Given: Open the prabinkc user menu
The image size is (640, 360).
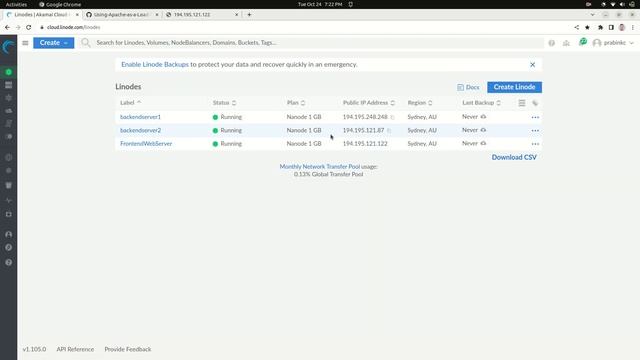Looking at the screenshot, I should click(613, 43).
